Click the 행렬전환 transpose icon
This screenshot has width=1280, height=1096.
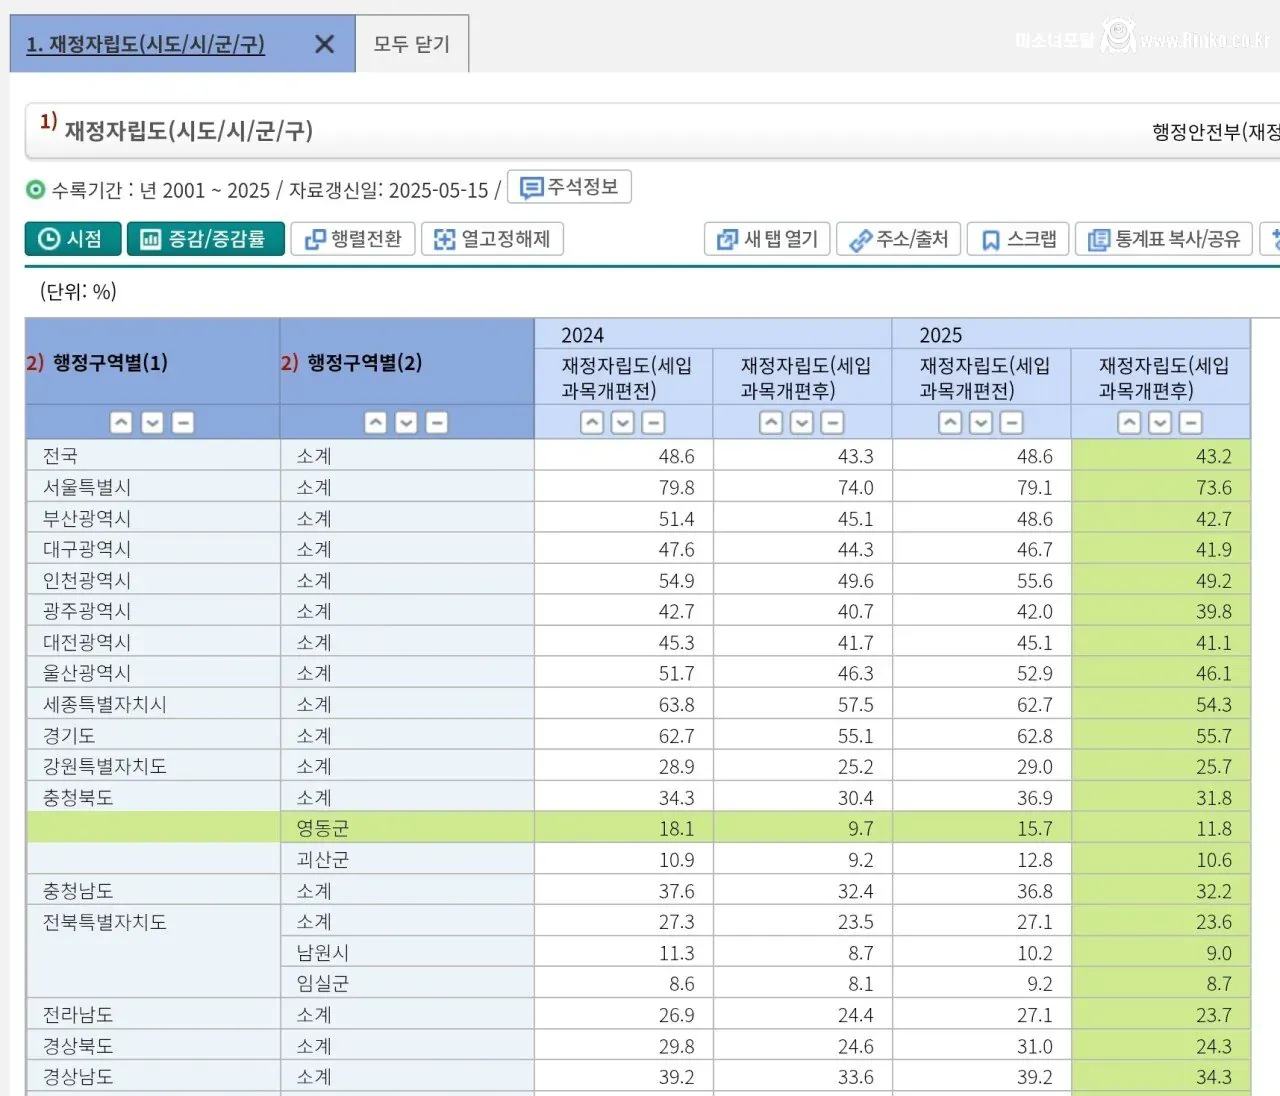[x=315, y=238]
